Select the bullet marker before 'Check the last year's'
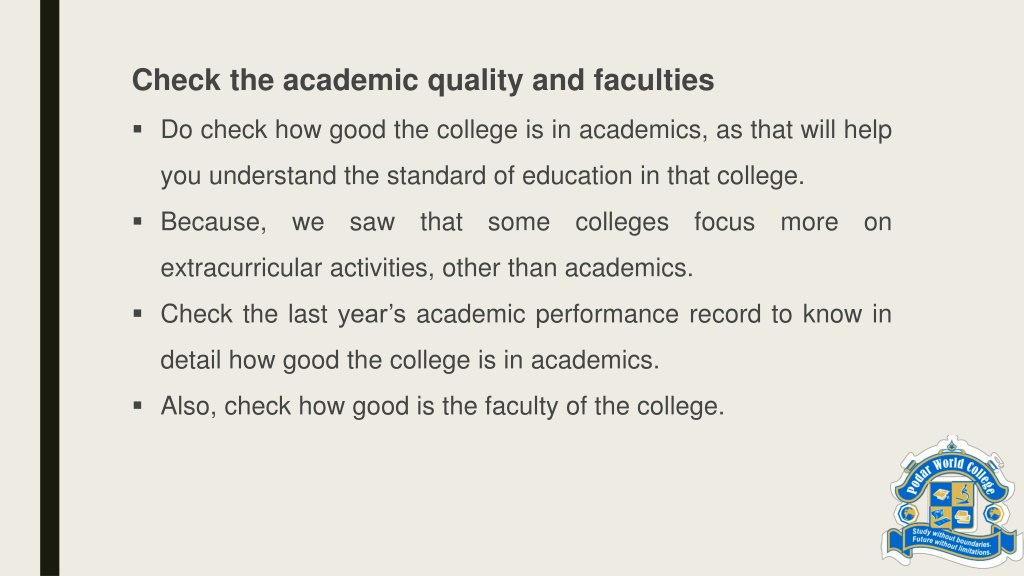This screenshot has width=1024, height=576. (137, 313)
